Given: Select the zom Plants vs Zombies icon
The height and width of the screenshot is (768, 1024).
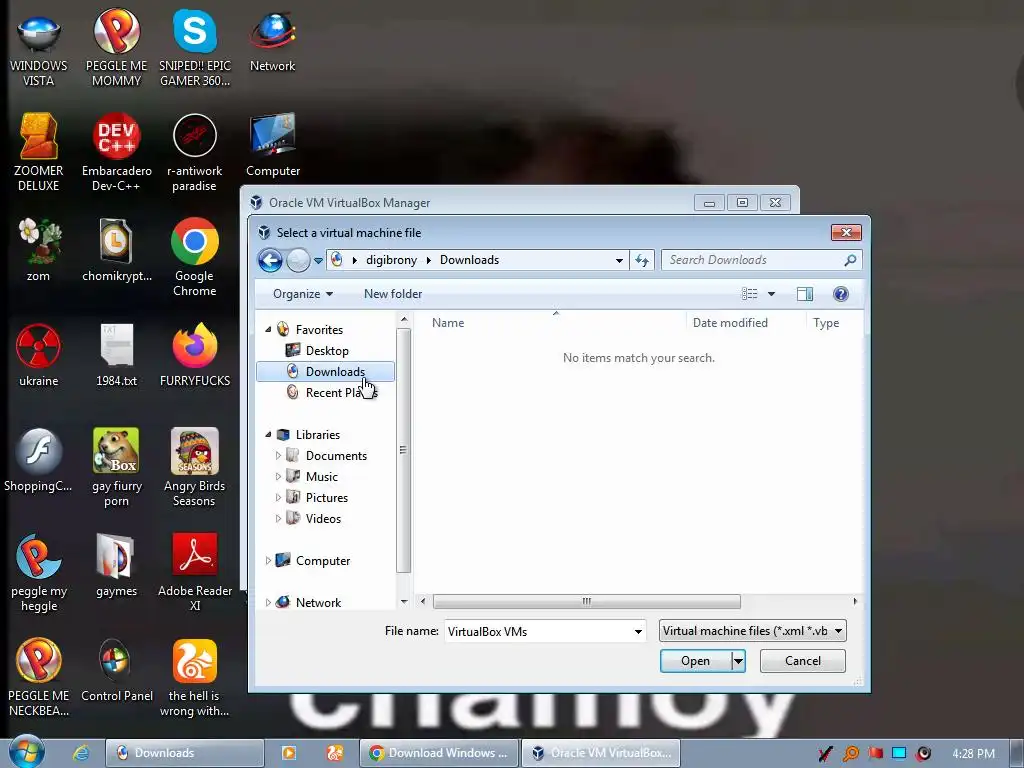Looking at the screenshot, I should (x=39, y=250).
